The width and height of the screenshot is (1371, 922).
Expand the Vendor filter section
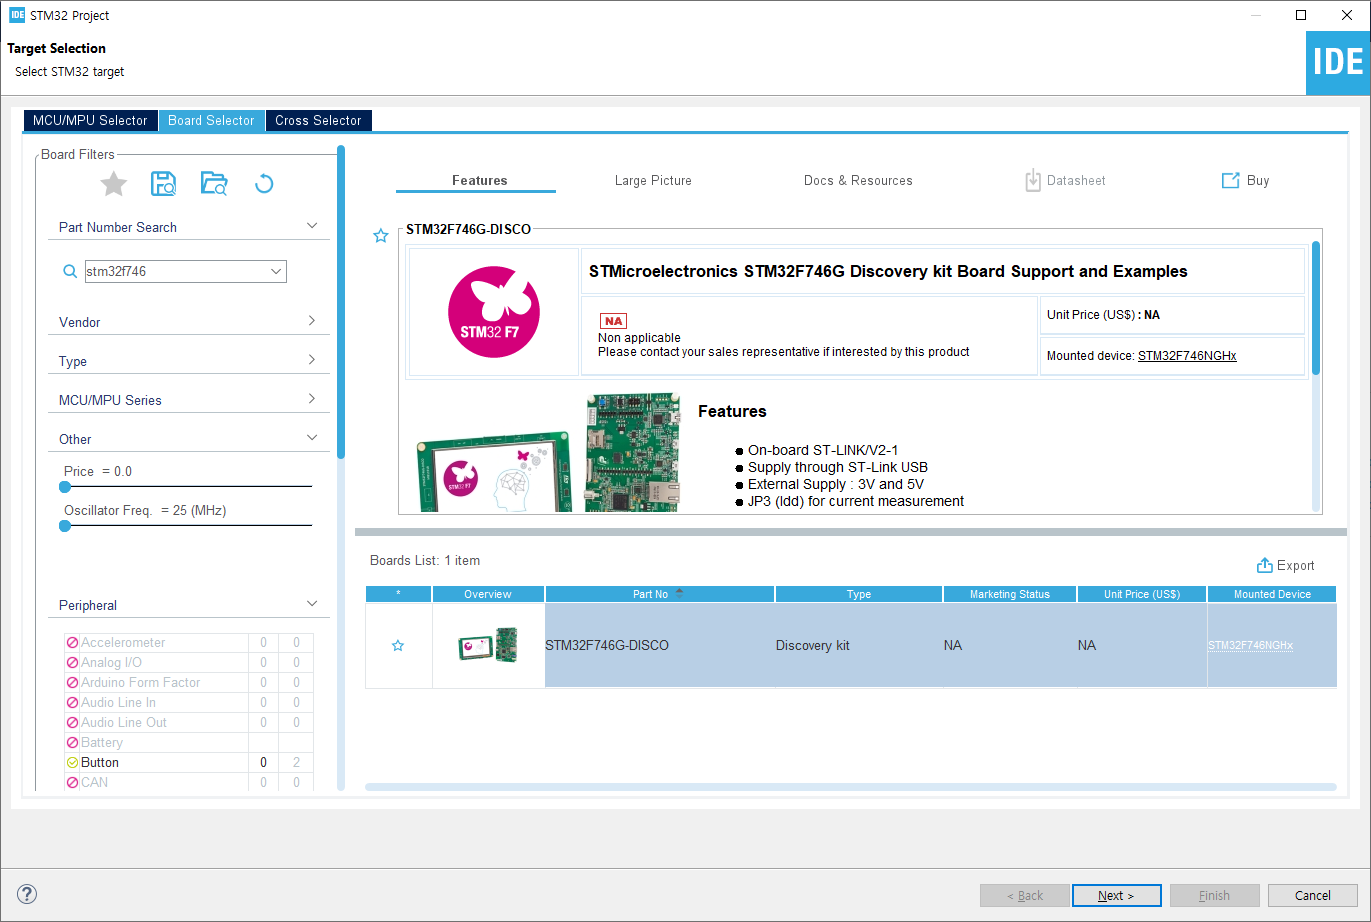312,321
